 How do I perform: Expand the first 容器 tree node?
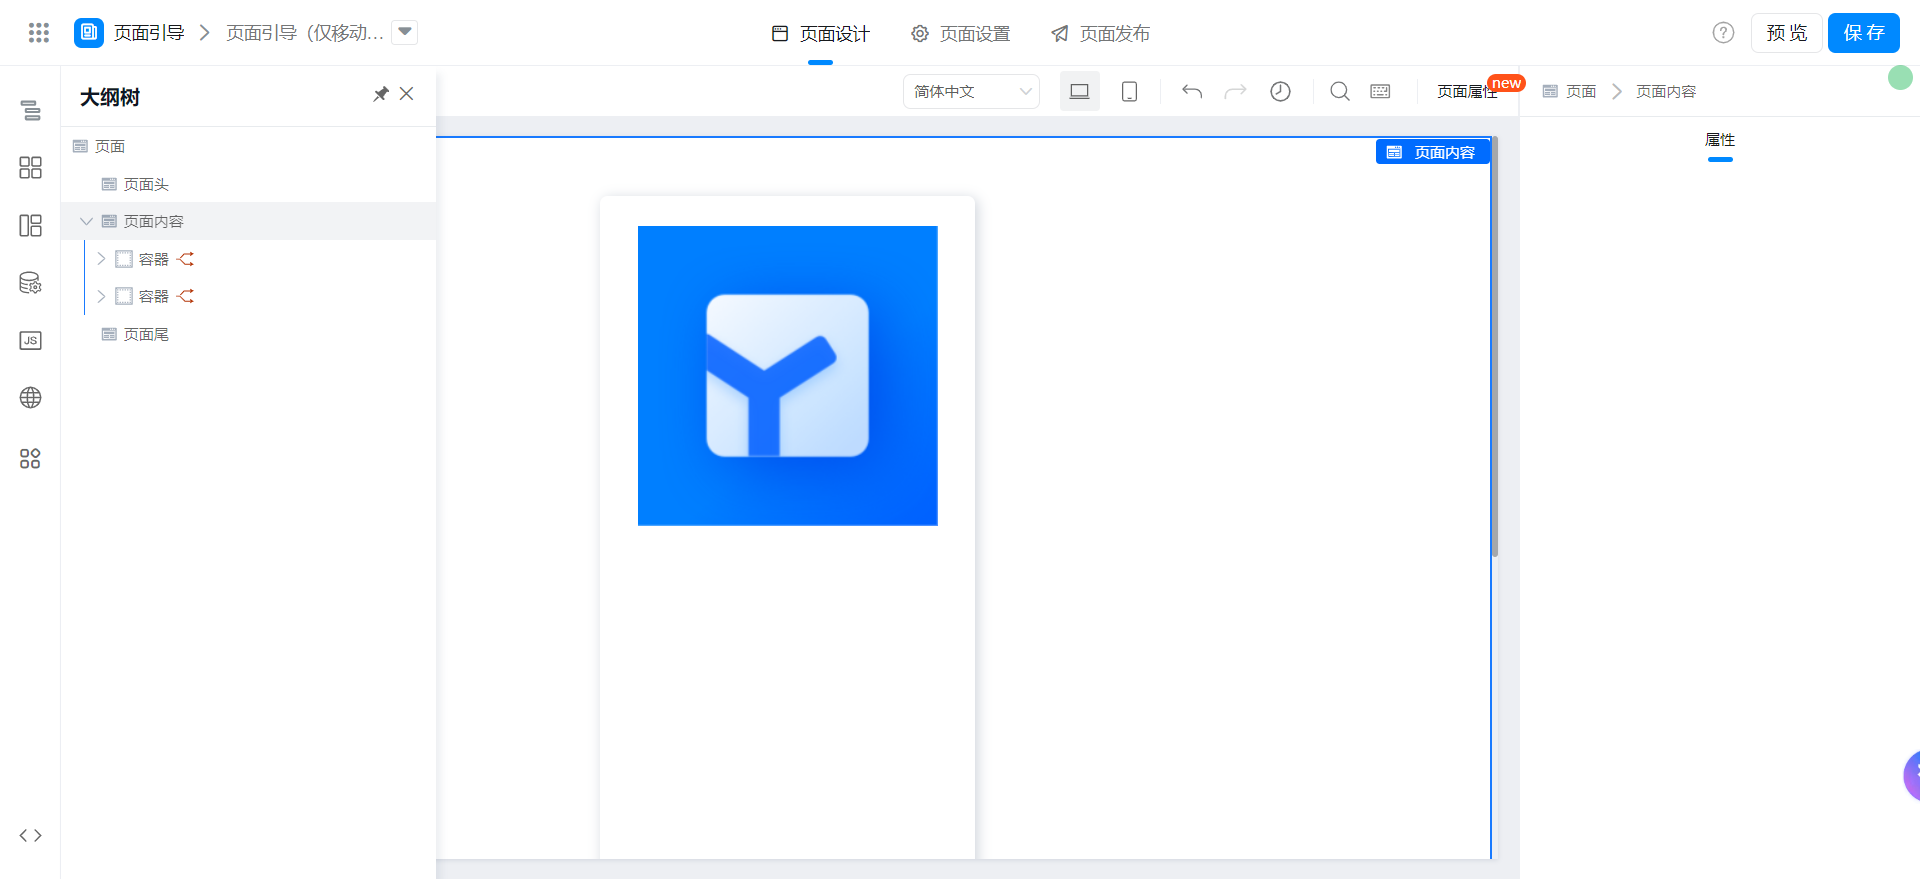(101, 259)
